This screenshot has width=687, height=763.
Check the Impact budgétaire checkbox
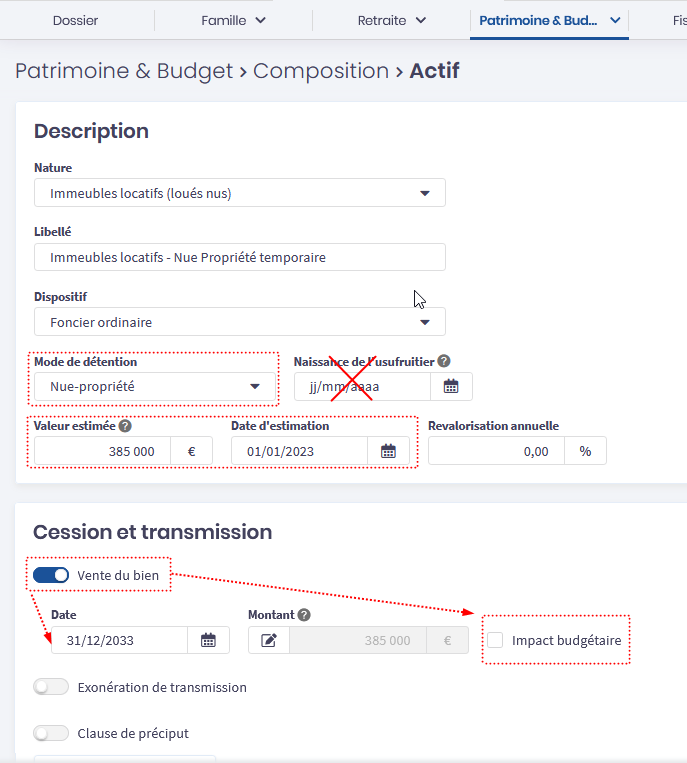pos(496,640)
